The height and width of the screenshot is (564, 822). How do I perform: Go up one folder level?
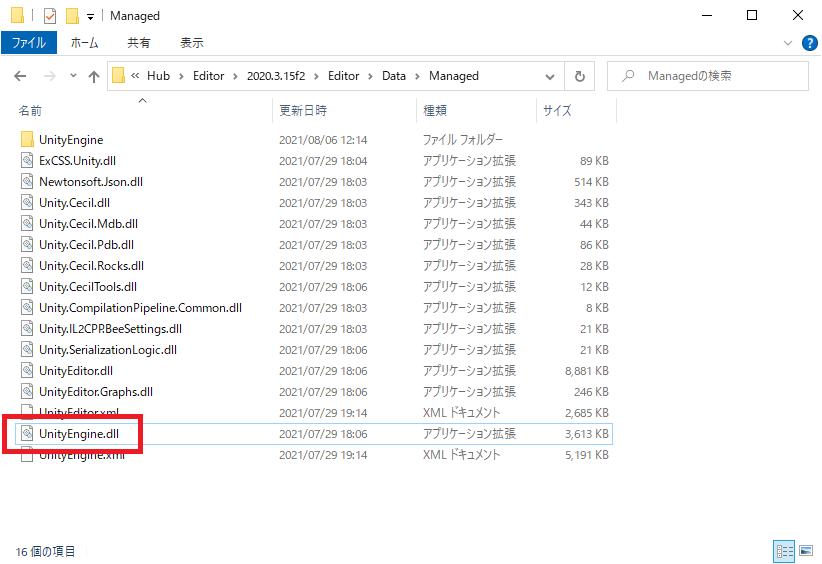(x=94, y=77)
